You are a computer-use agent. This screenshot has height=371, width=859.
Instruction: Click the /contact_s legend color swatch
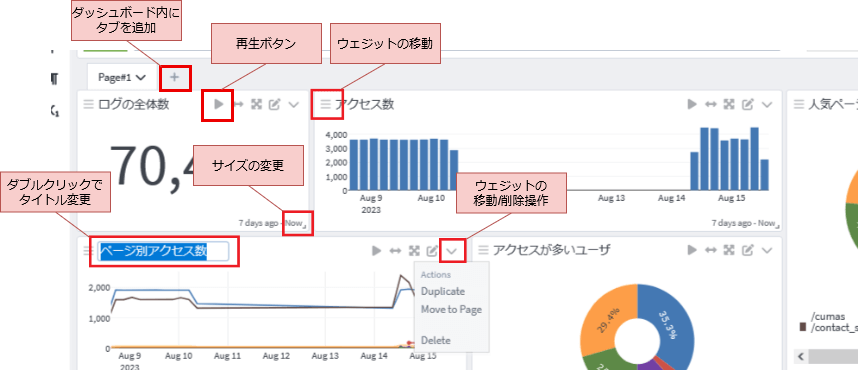click(x=803, y=328)
